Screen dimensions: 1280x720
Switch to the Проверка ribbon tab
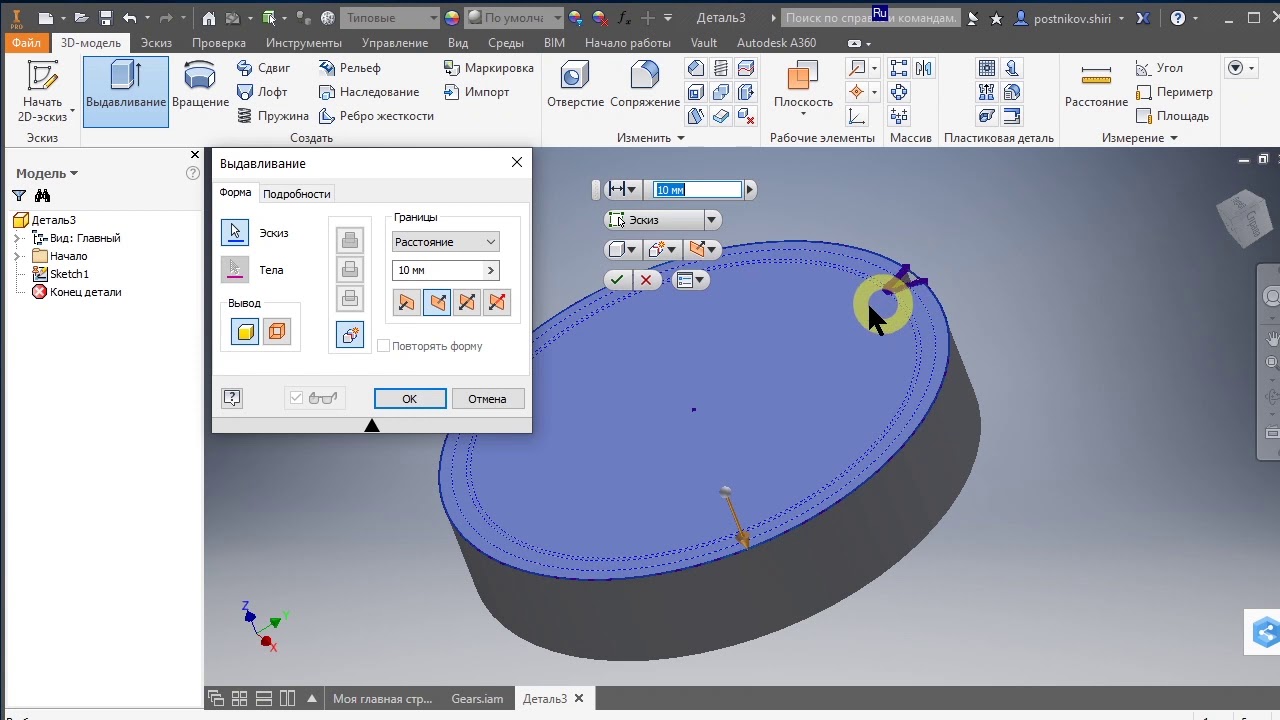point(219,43)
